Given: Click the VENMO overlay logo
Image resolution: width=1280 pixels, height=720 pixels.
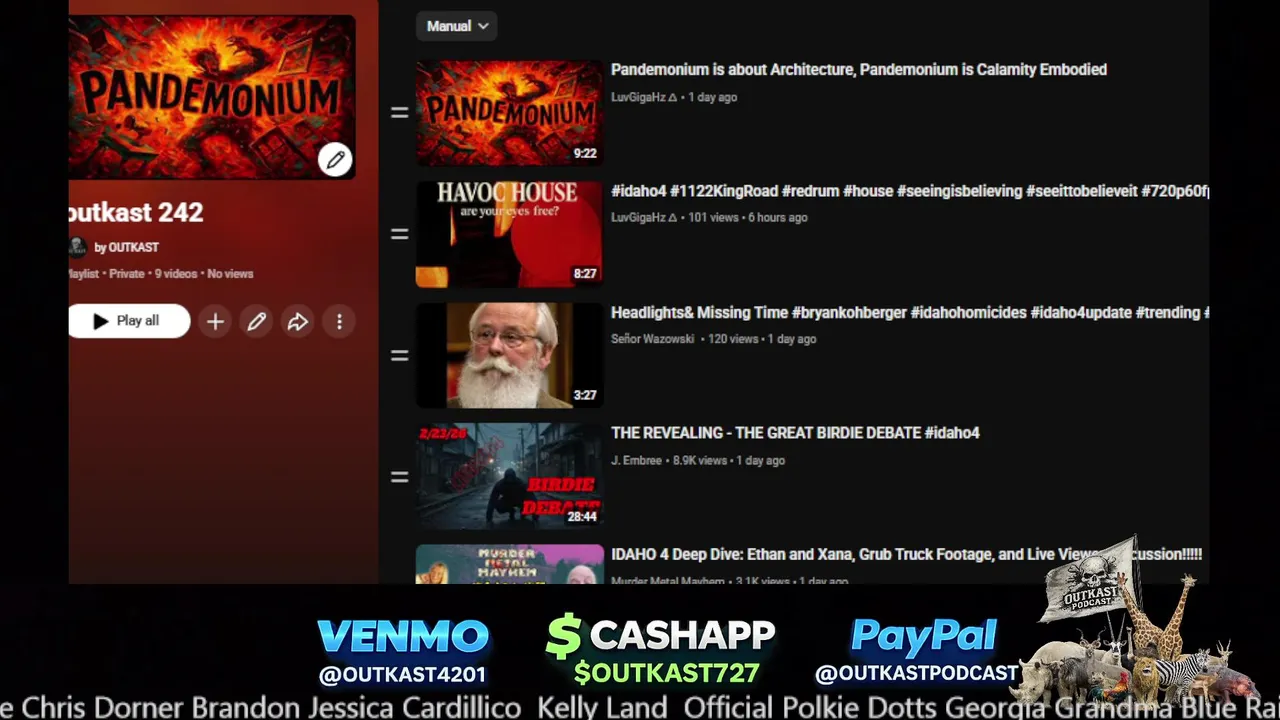Looking at the screenshot, I should pyautogui.click(x=403, y=637).
